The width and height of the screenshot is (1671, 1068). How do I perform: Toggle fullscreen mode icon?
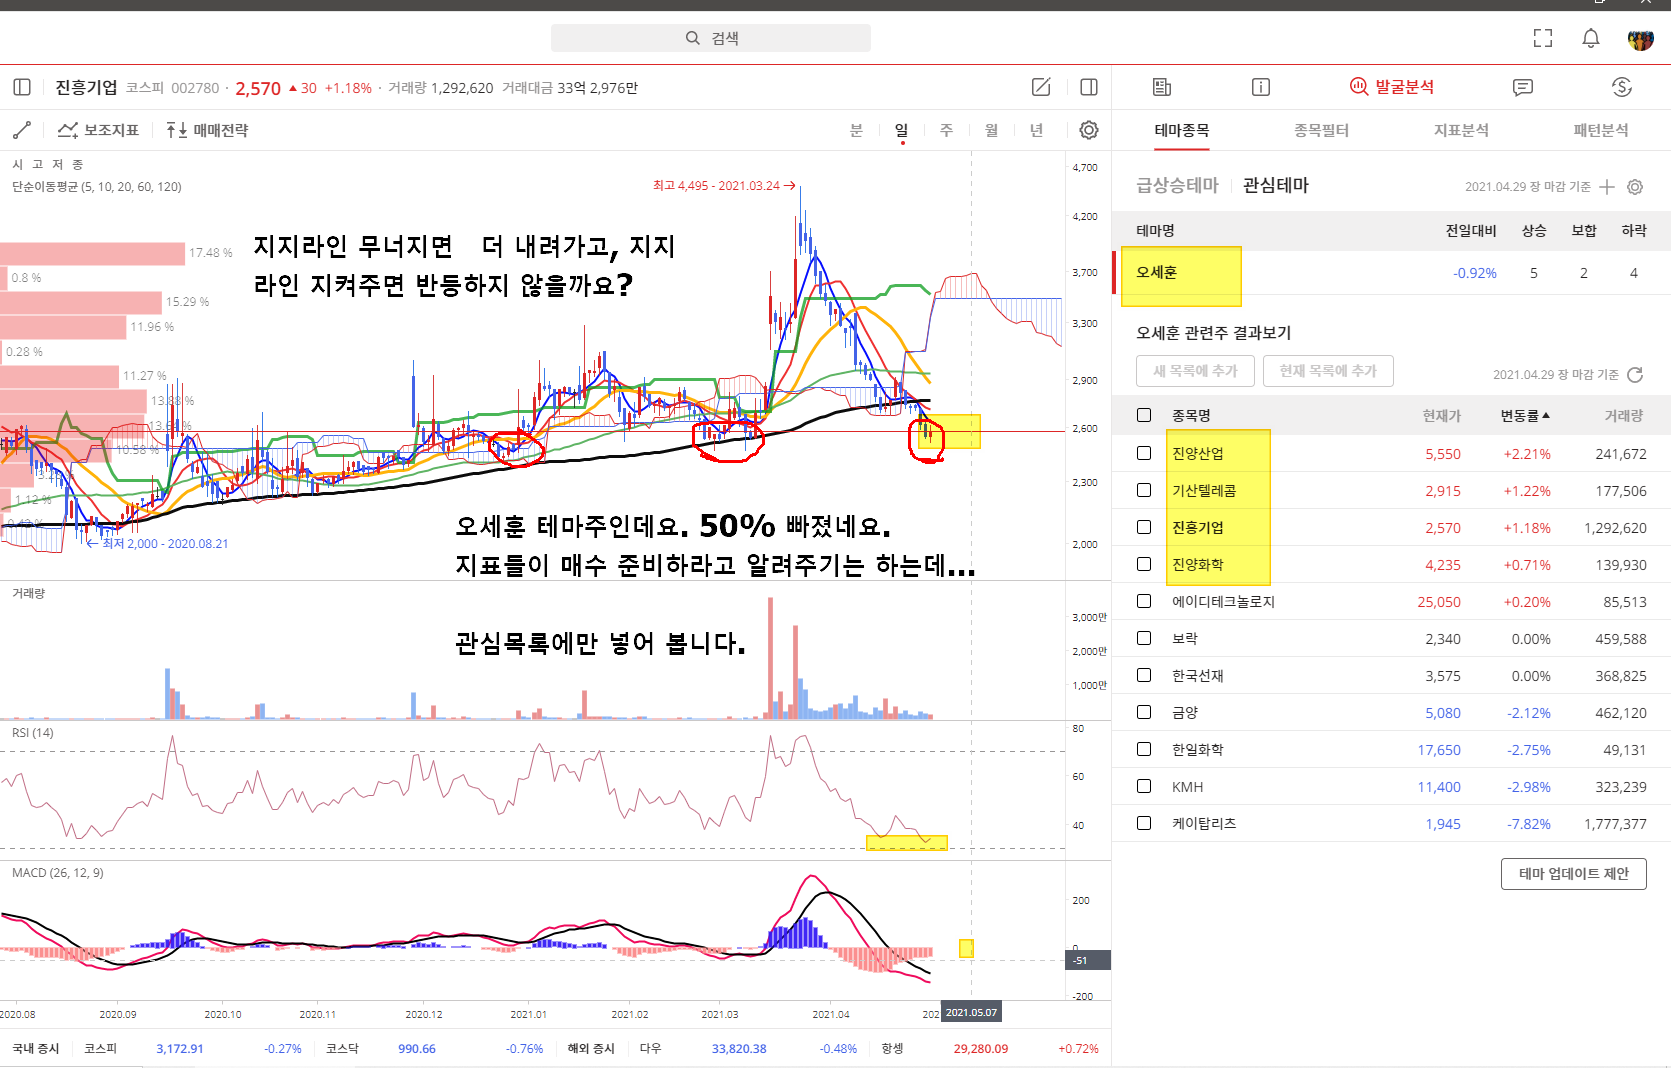pyautogui.click(x=1543, y=38)
